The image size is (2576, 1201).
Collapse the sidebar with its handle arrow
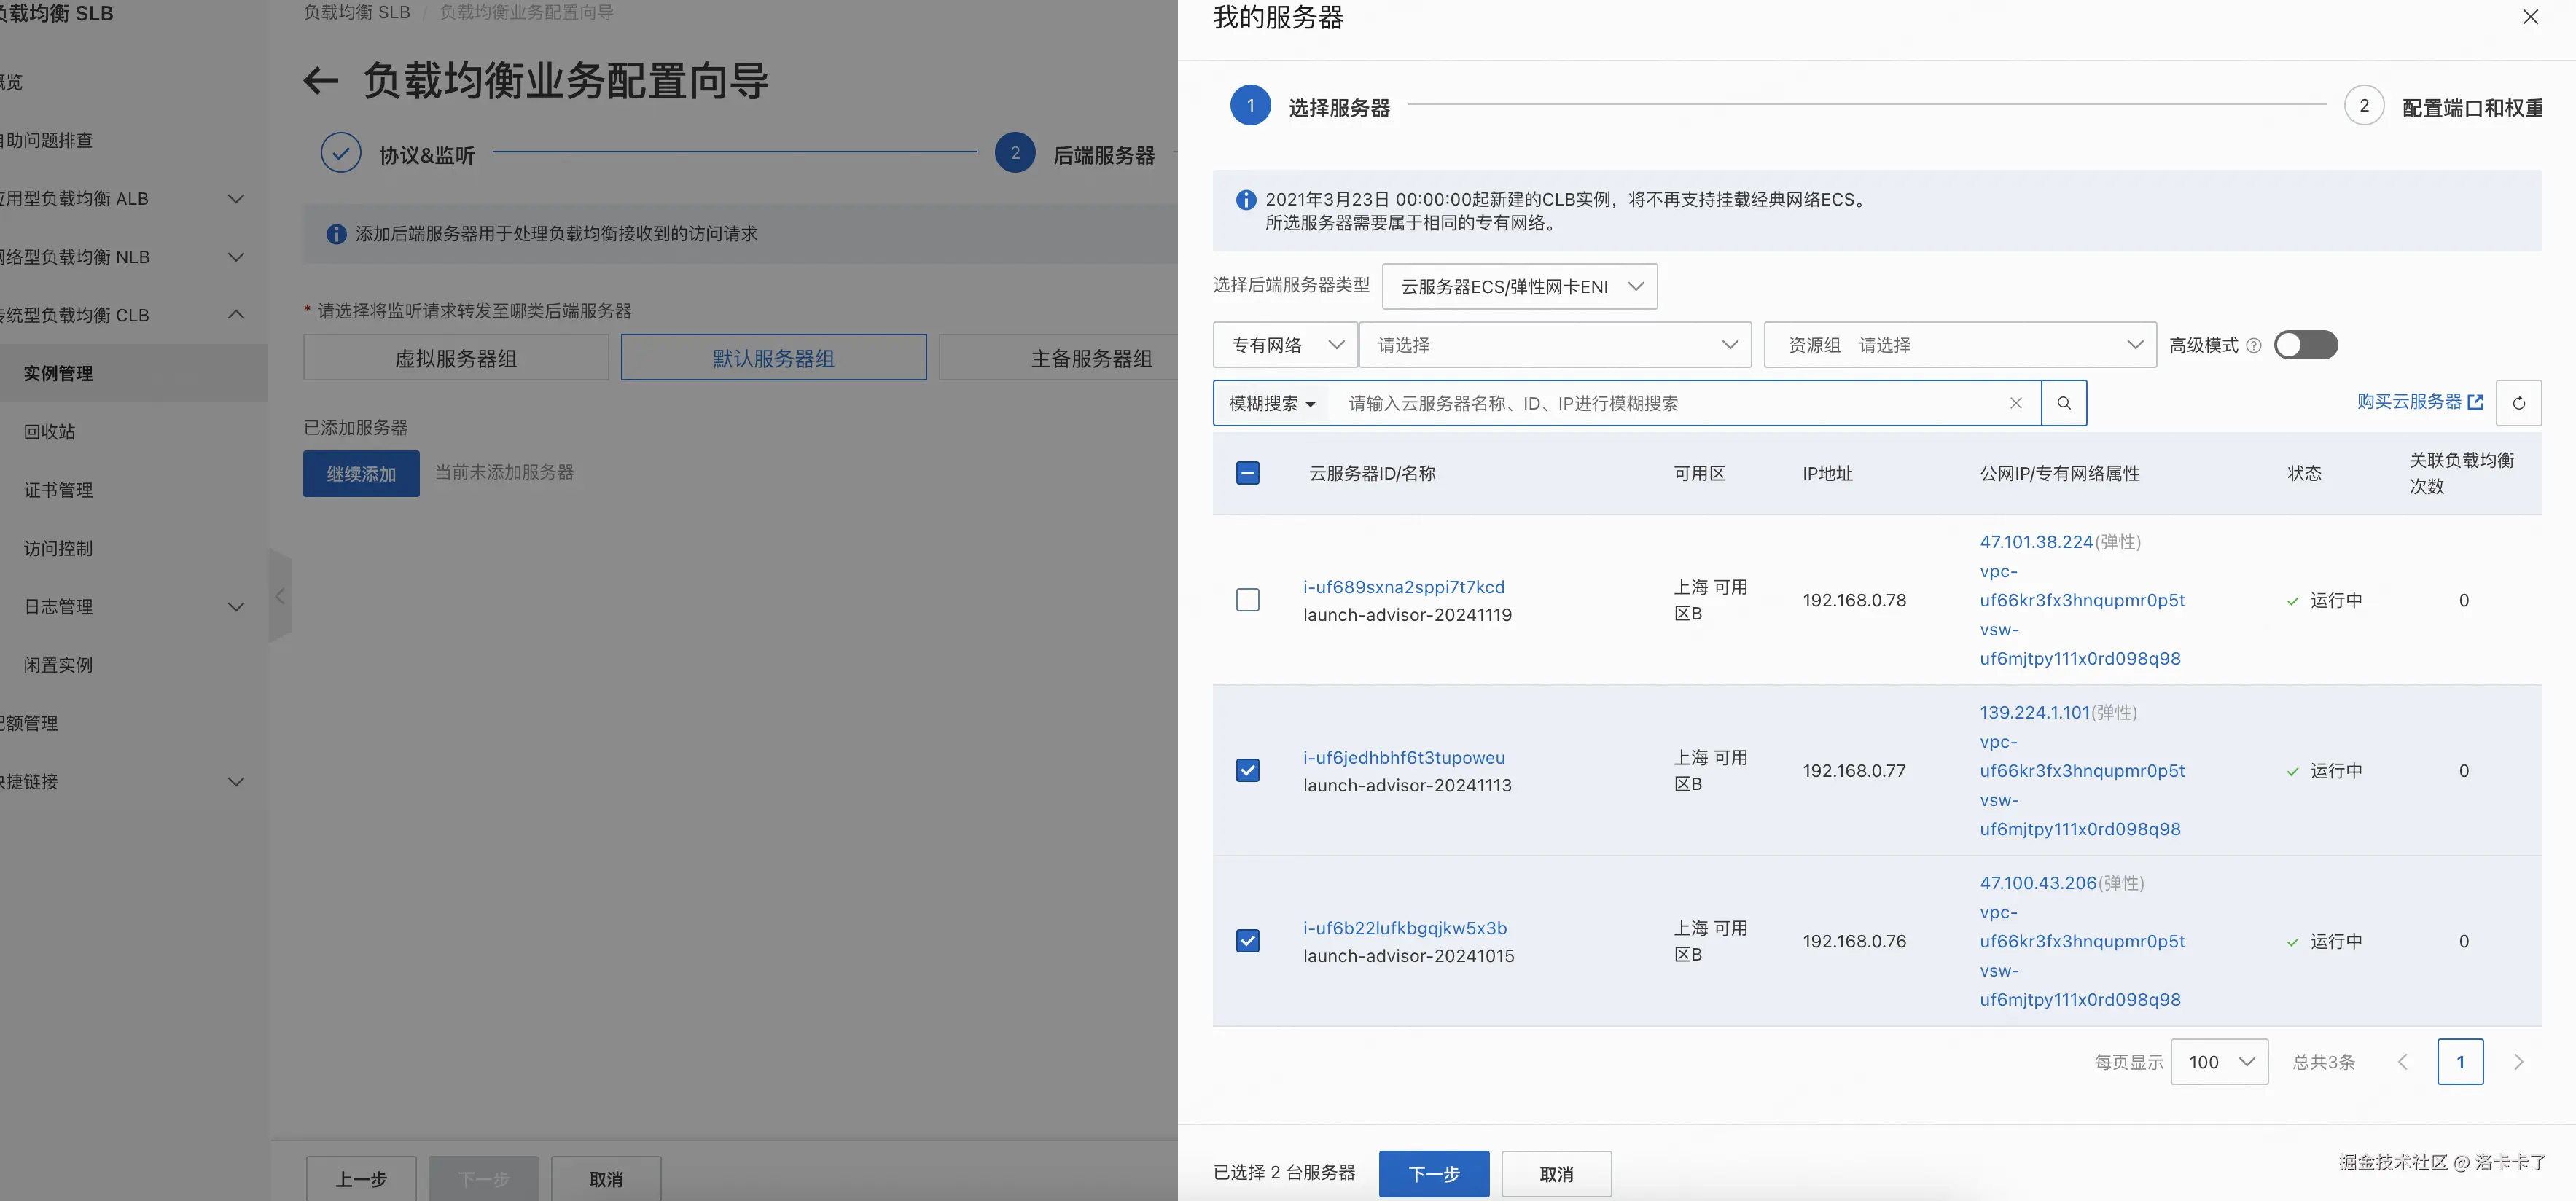(x=280, y=597)
